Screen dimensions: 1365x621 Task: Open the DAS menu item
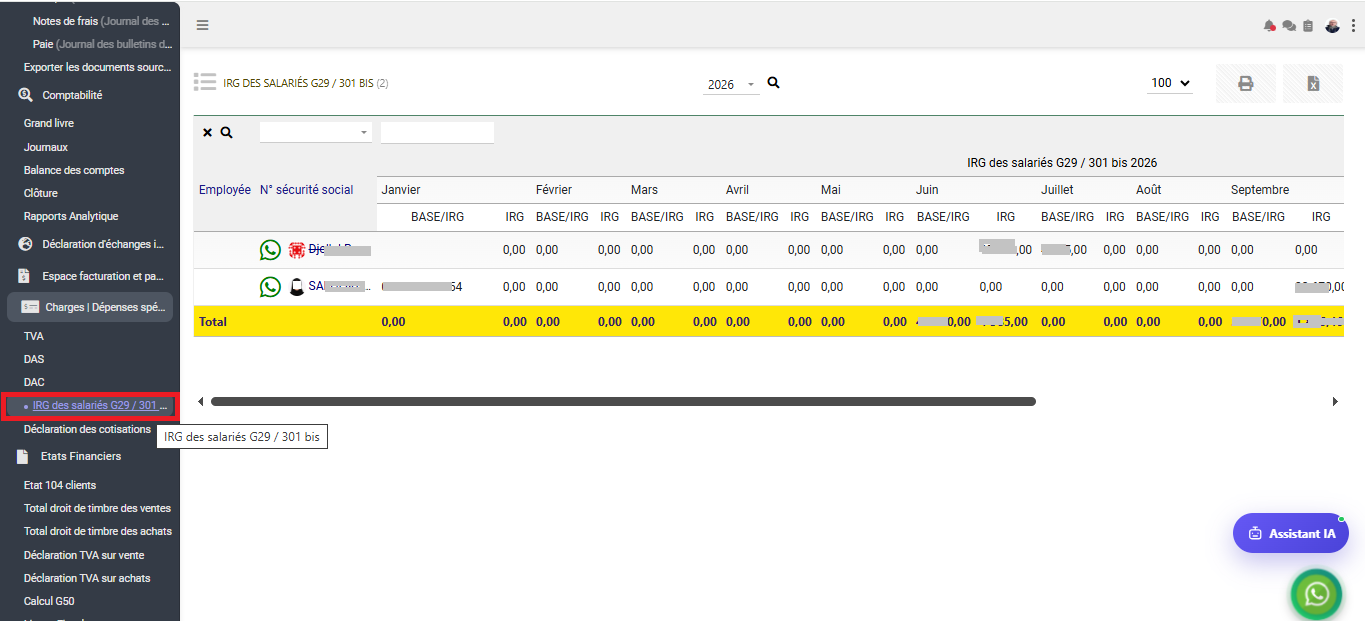[34, 359]
